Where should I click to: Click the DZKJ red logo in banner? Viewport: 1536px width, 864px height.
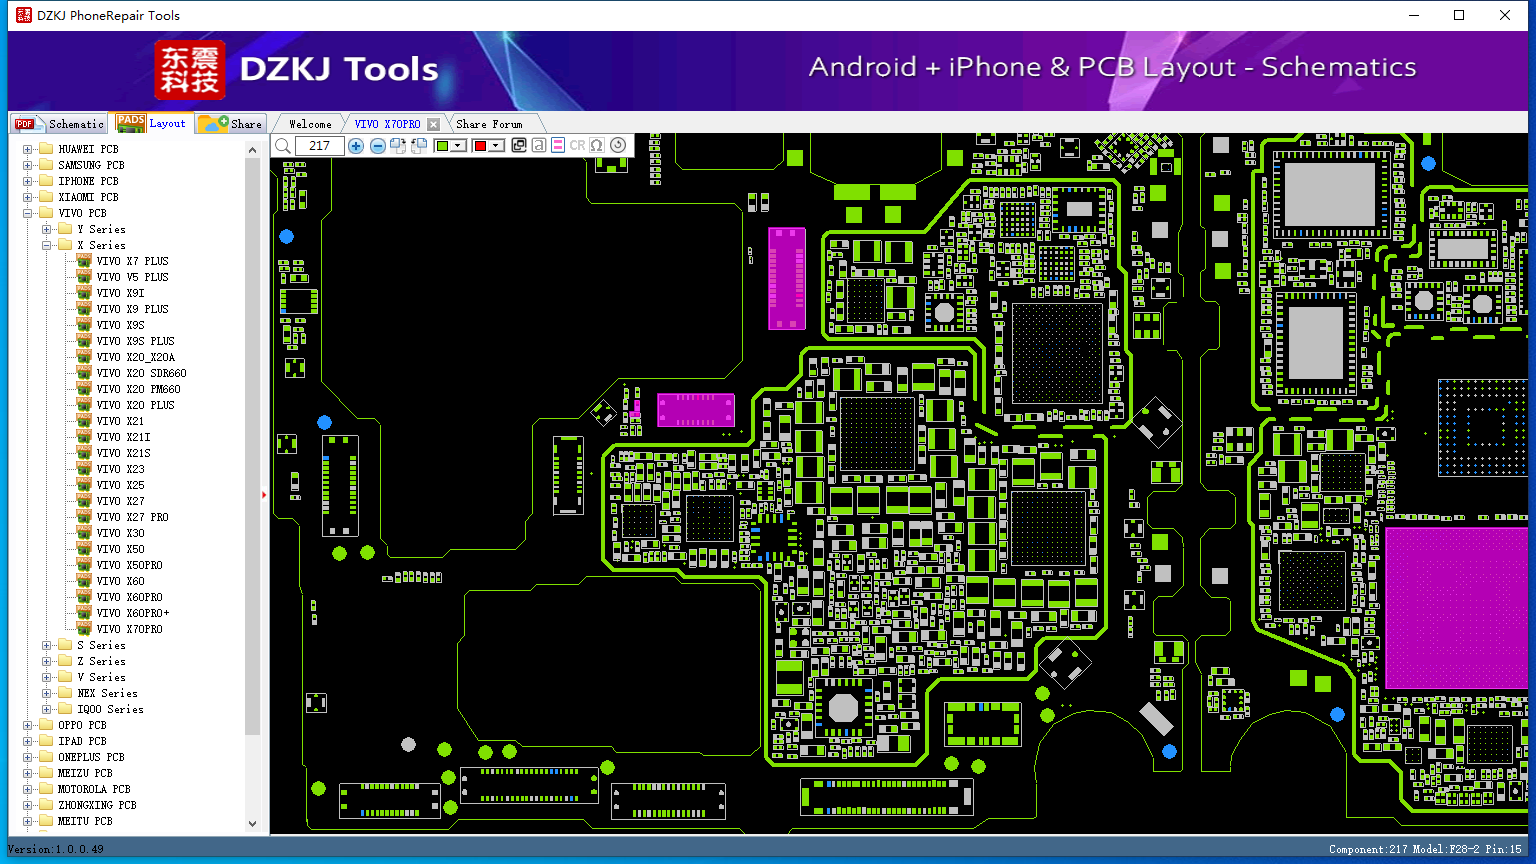tap(190, 70)
